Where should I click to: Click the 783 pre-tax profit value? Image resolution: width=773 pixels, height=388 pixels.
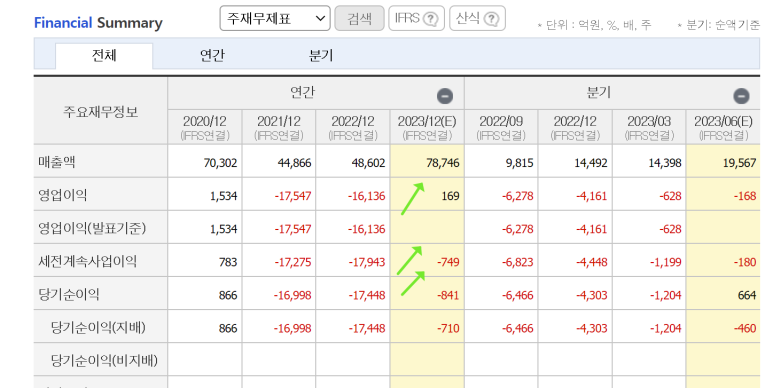coord(228,262)
